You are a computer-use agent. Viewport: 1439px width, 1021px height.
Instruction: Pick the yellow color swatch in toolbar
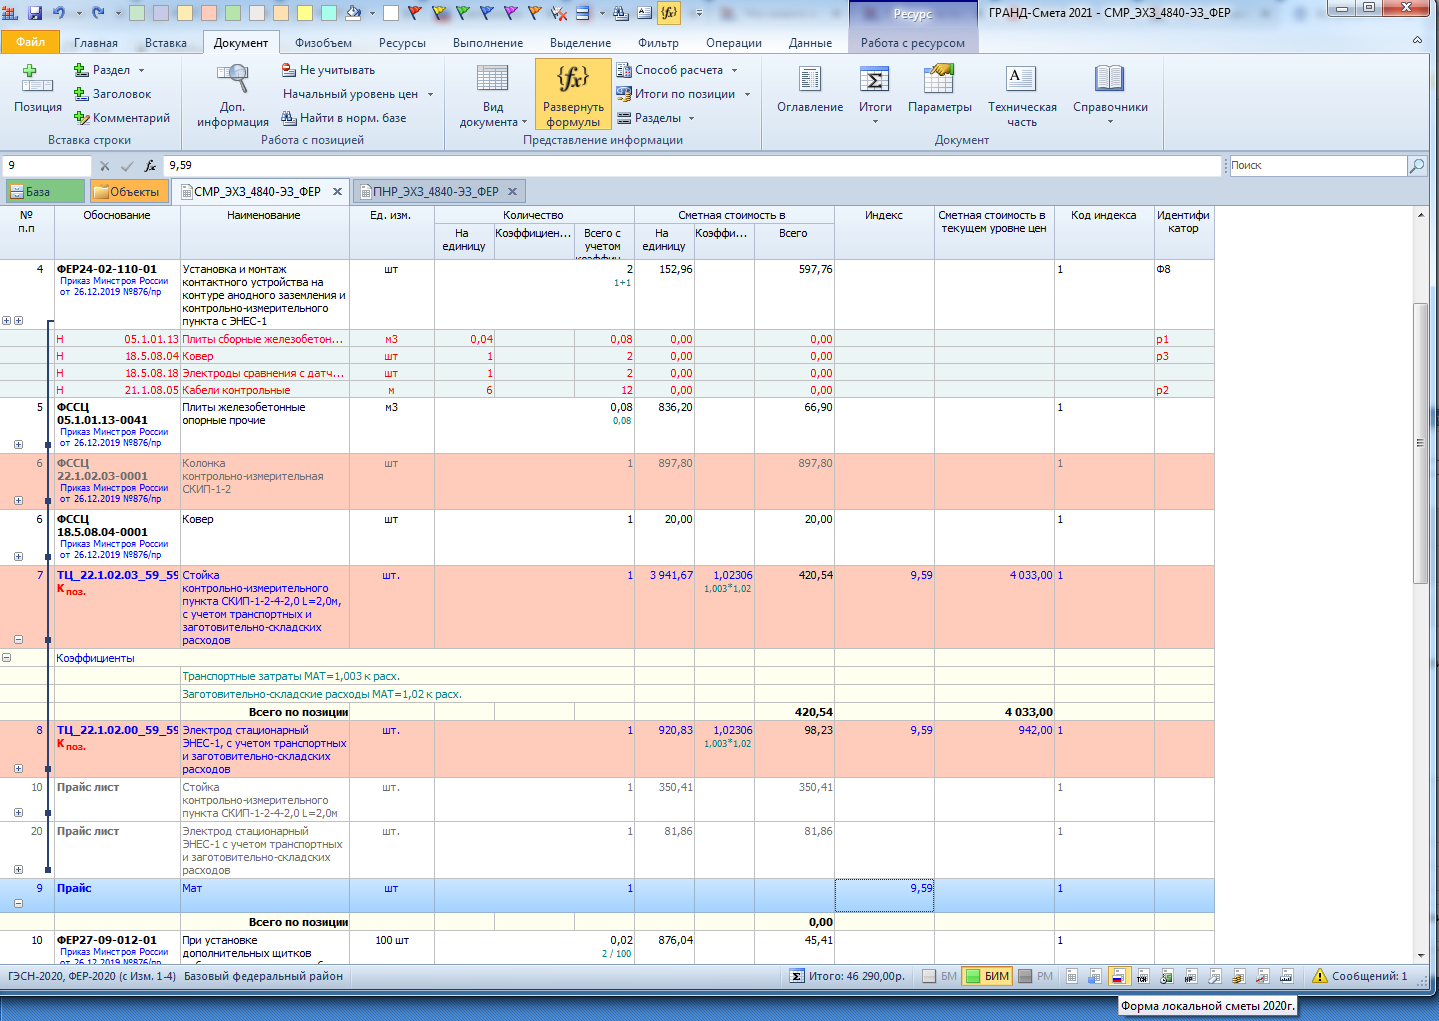(304, 13)
